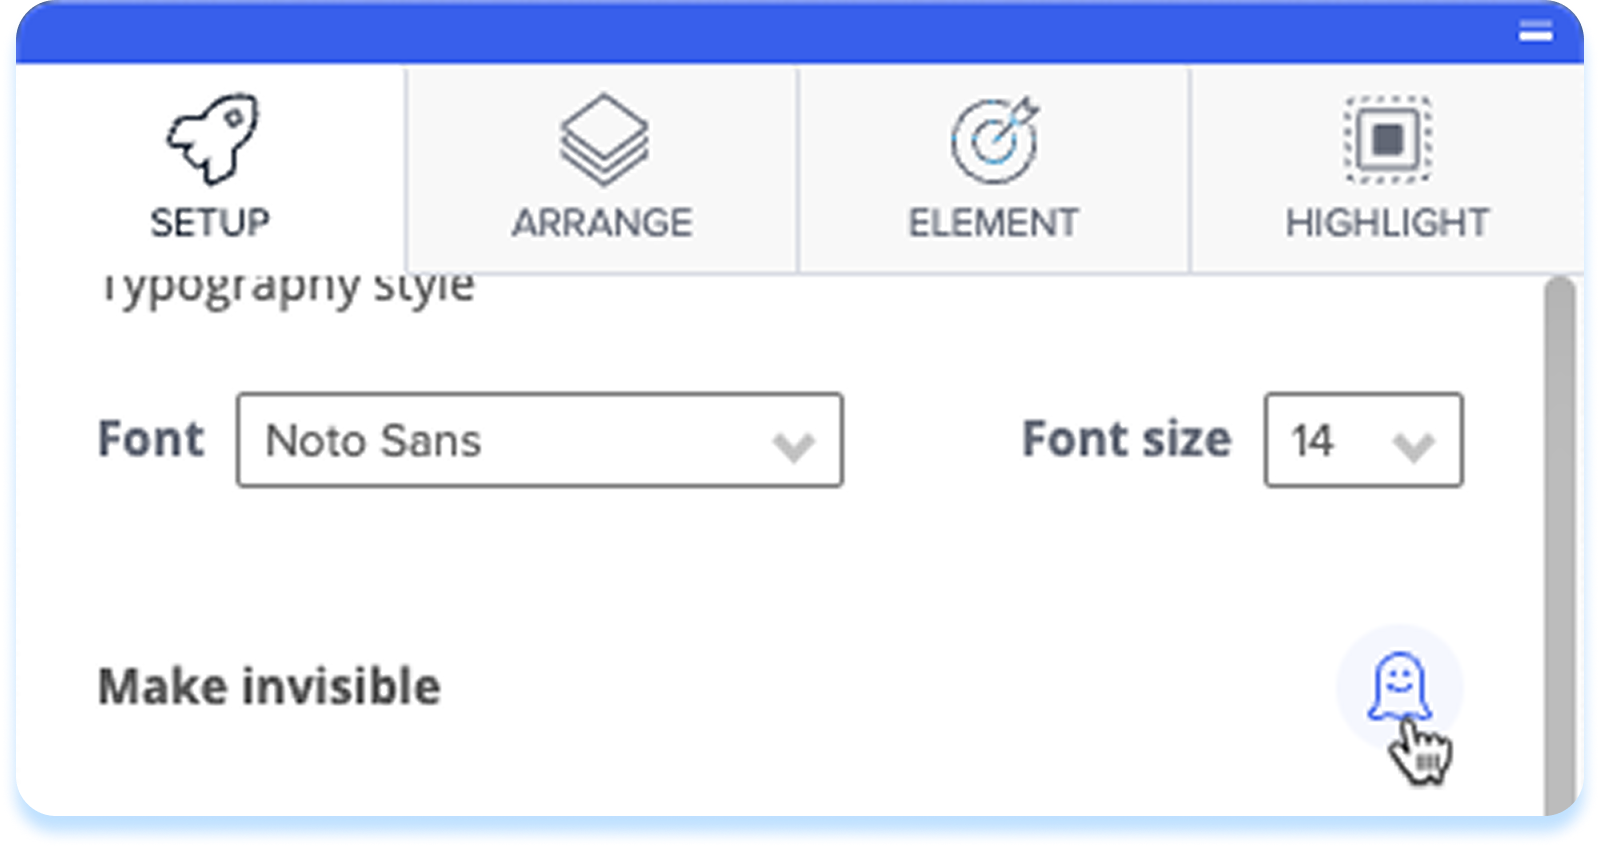Viewport: 1600px width, 848px height.
Task: Click the rocket icon on Setup tab
Action: click(x=211, y=140)
